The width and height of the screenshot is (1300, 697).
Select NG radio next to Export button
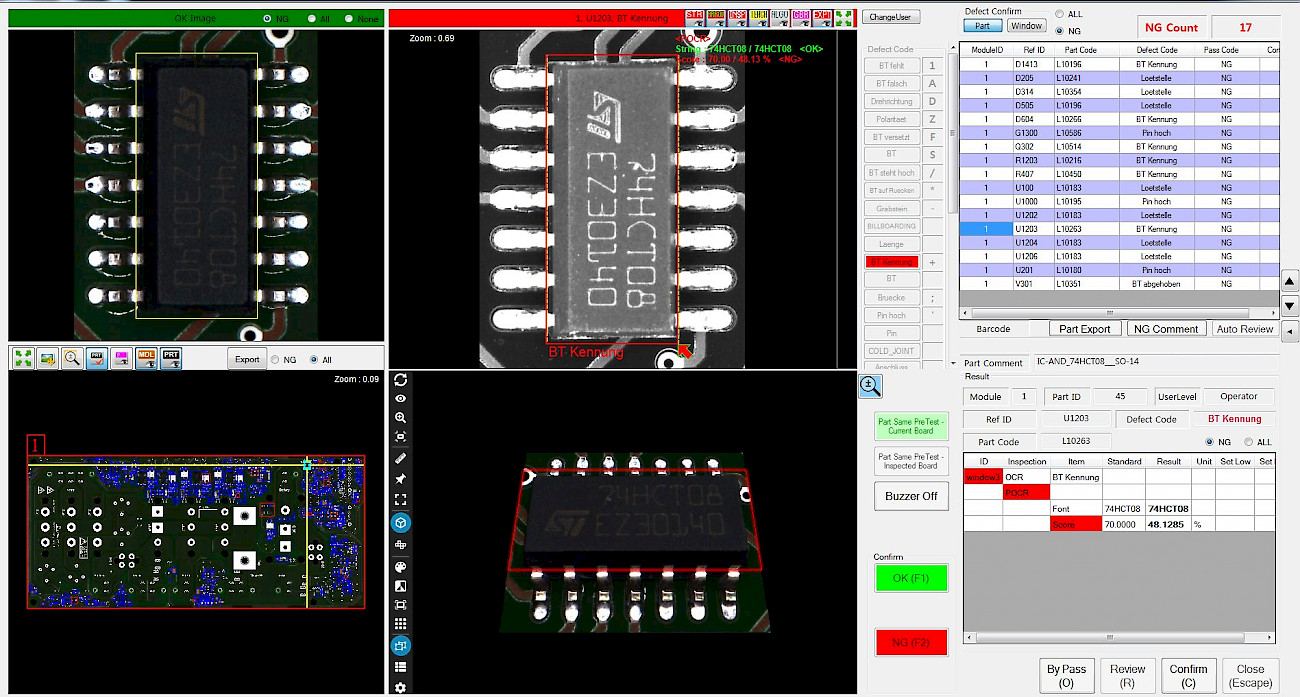[275, 359]
